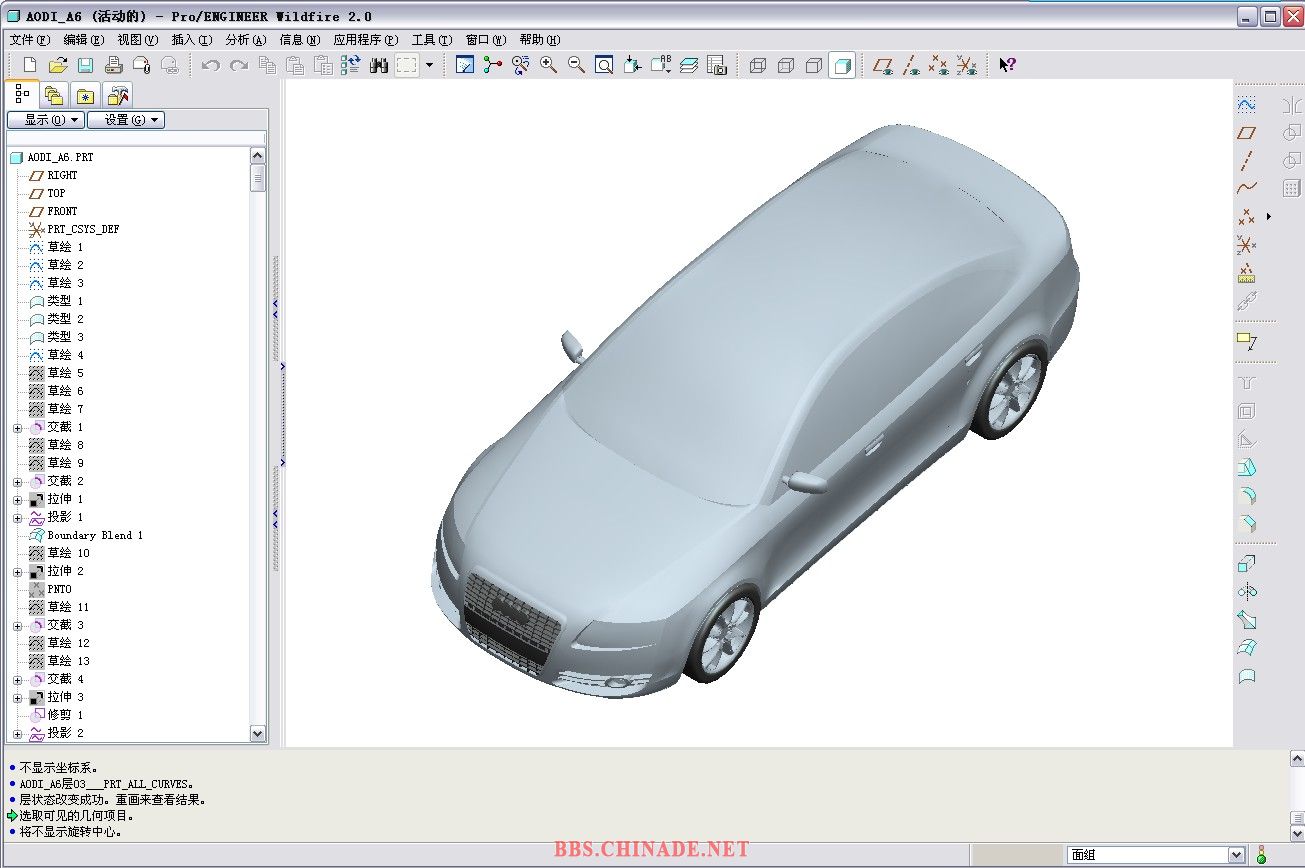This screenshot has height=868, width=1305.
Task: Select the Datum Point tool on the right
Action: (x=1246, y=216)
